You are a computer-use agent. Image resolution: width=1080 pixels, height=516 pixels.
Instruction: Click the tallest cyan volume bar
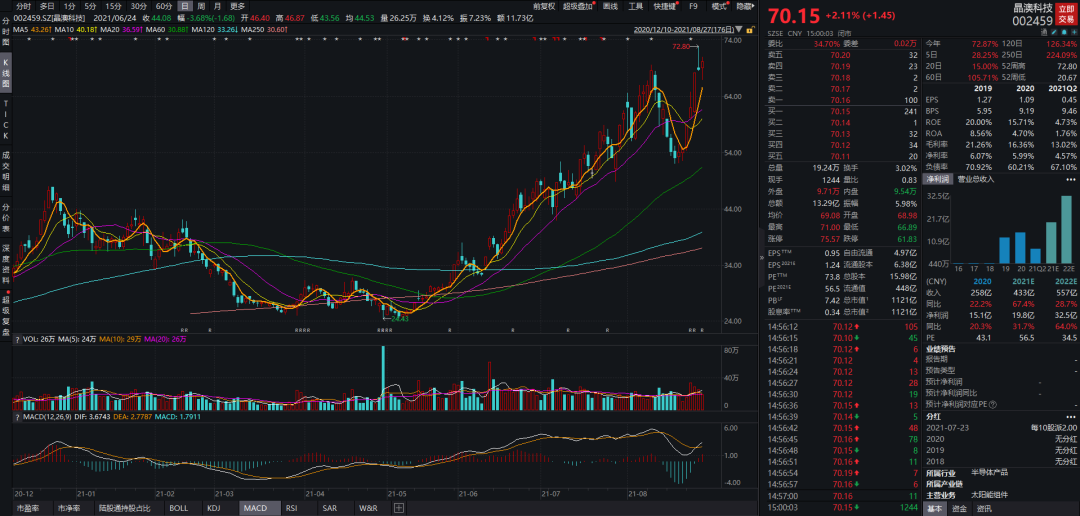[x=382, y=380]
